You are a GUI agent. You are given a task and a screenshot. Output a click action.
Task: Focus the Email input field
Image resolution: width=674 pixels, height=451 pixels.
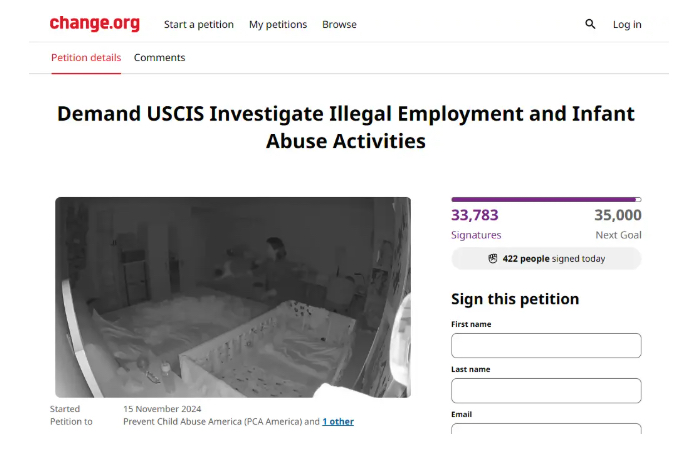[546, 429]
